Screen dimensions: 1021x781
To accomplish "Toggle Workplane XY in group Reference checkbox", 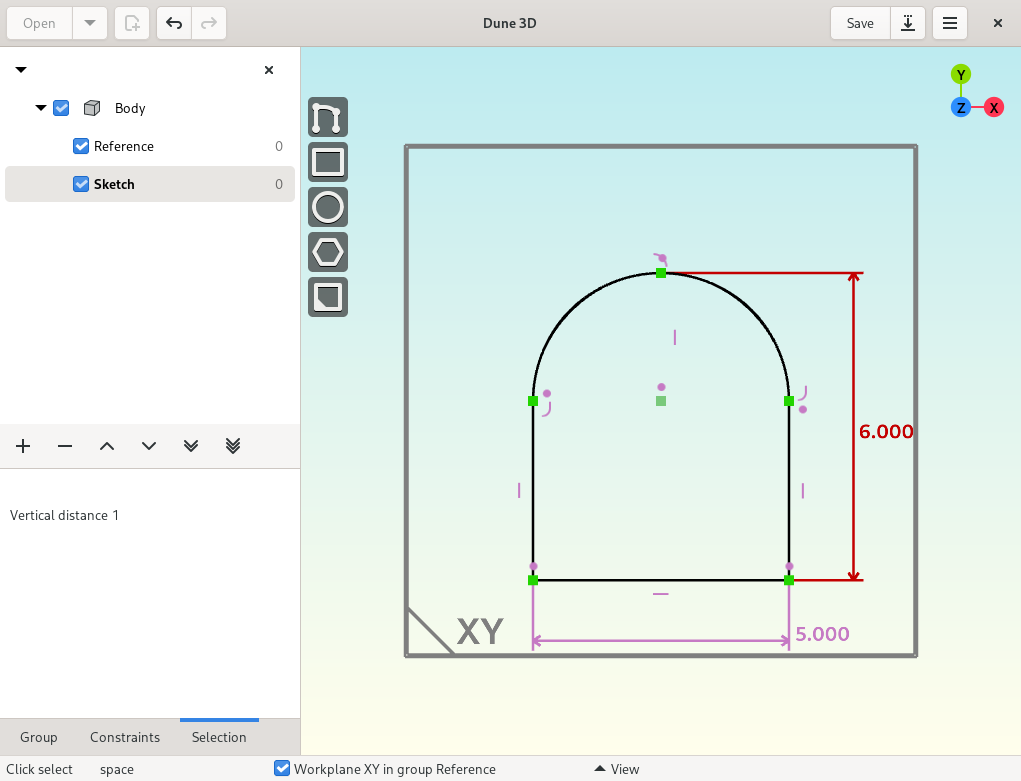I will [x=282, y=769].
